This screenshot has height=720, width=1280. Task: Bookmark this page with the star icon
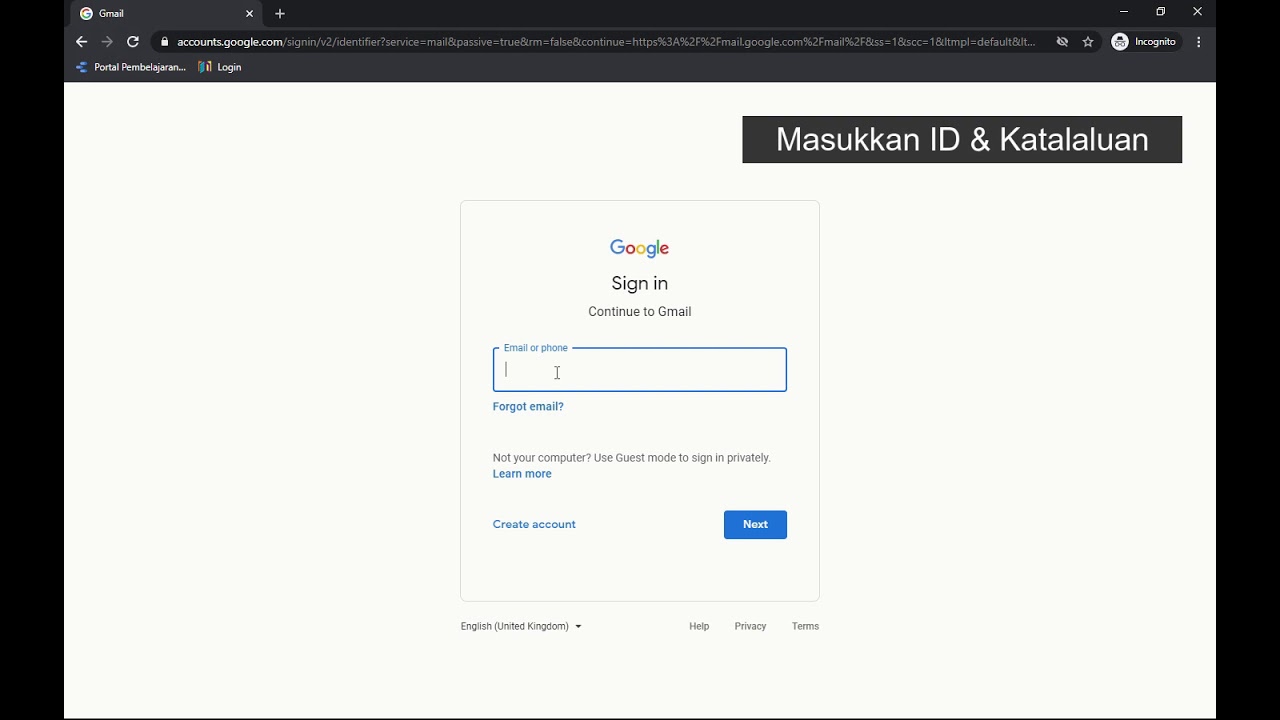click(1088, 42)
